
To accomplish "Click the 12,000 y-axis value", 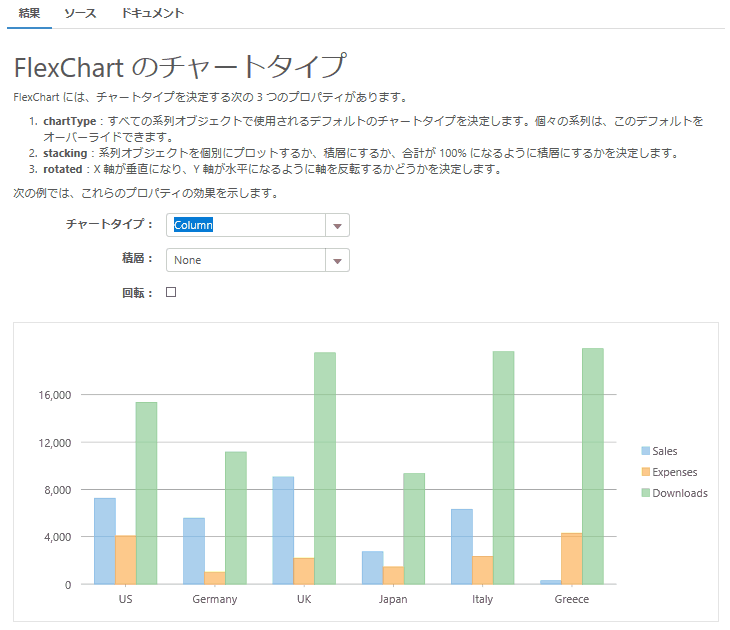I will coord(54,443).
